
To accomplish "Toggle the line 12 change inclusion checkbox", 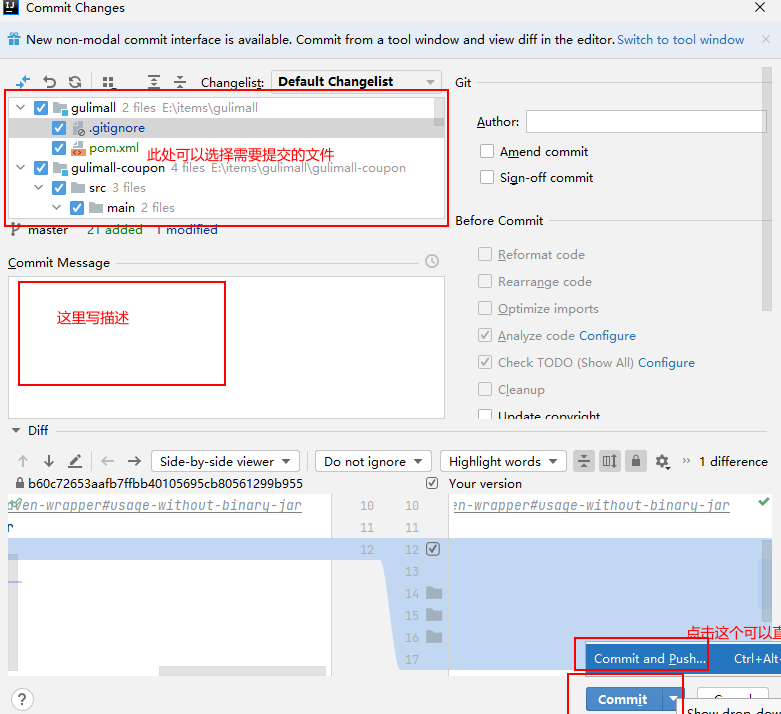I will pyautogui.click(x=433, y=549).
